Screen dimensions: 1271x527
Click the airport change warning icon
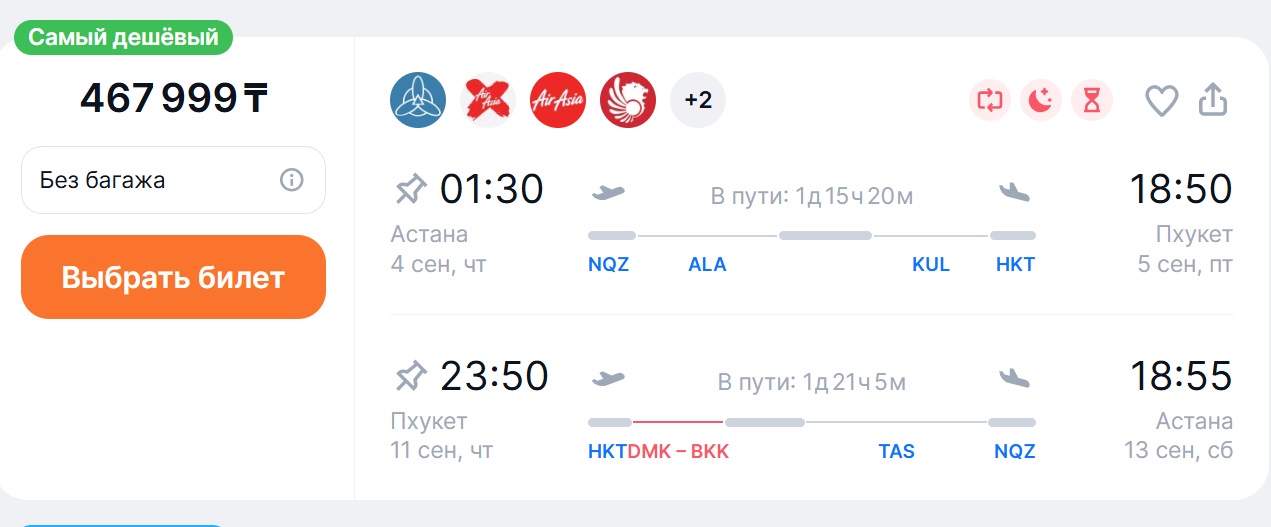click(x=990, y=100)
